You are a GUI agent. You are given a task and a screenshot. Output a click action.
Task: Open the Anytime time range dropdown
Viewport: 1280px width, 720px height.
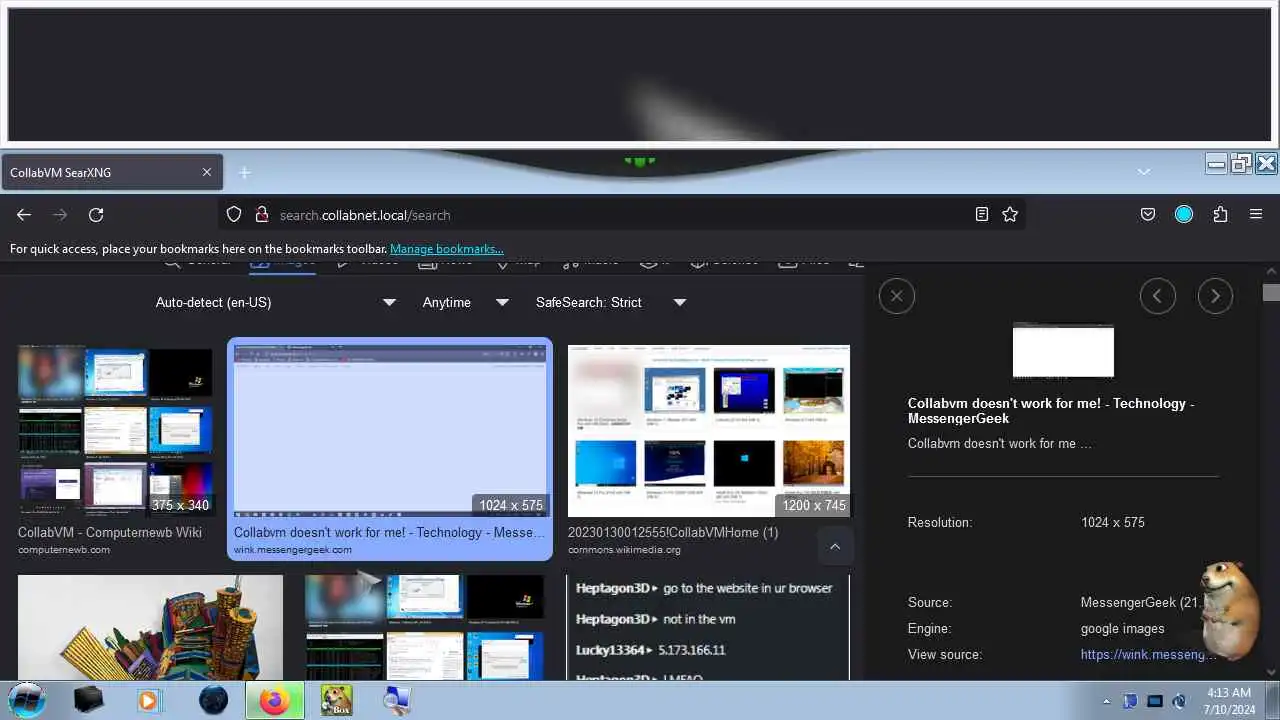(x=465, y=302)
